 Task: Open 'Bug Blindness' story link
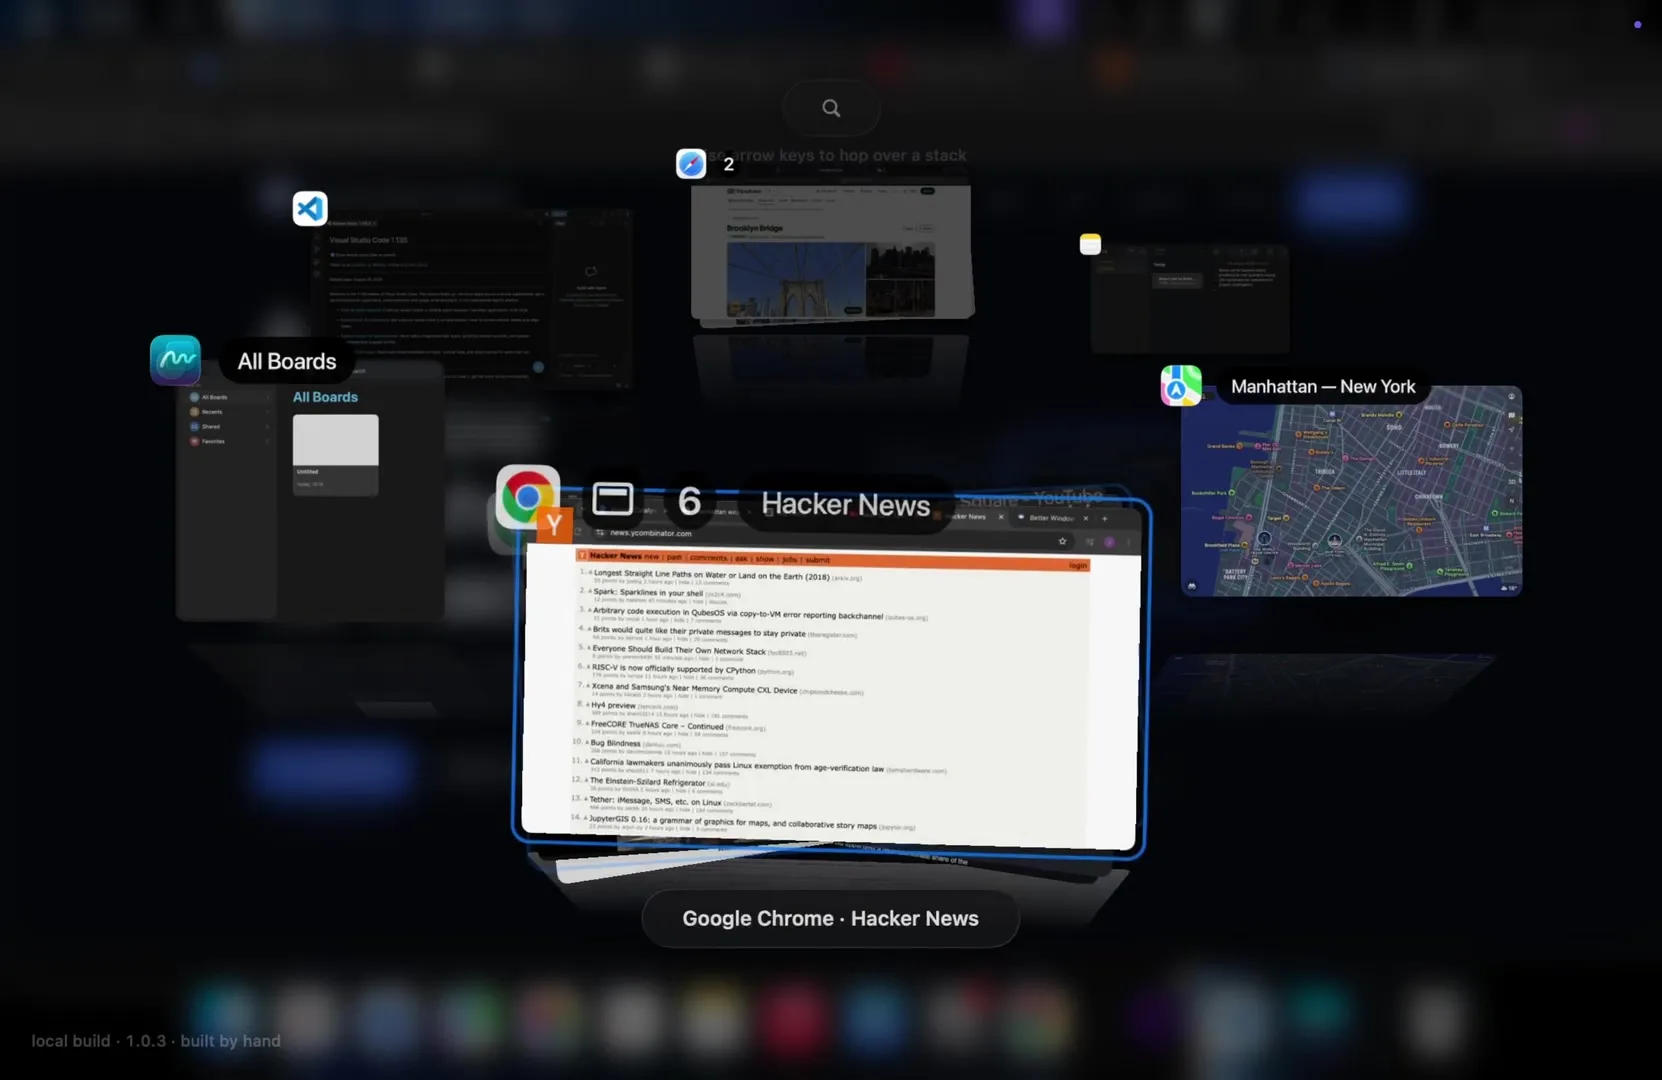pos(615,743)
